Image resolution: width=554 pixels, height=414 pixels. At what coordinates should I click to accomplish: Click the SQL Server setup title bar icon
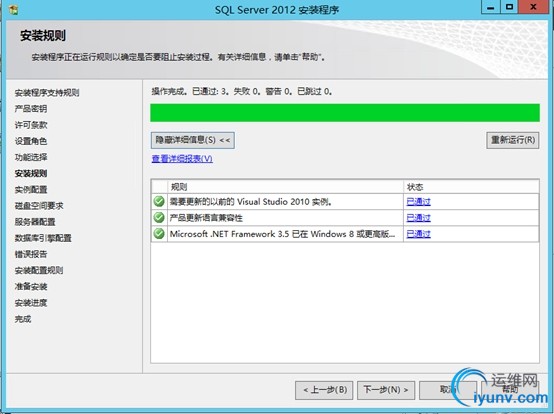[14, 10]
